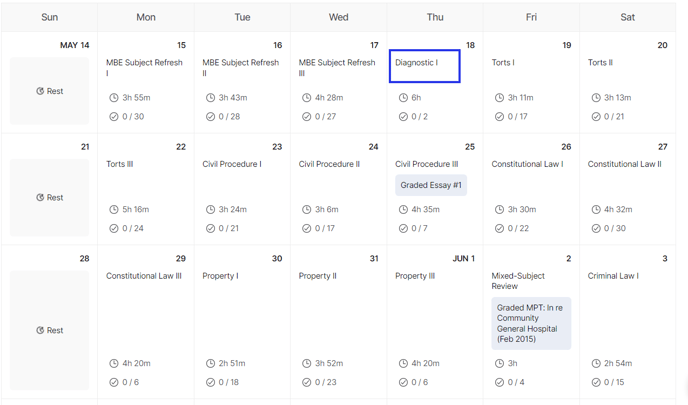
Task: Select Constitutional Law III on May 29
Action: point(143,276)
